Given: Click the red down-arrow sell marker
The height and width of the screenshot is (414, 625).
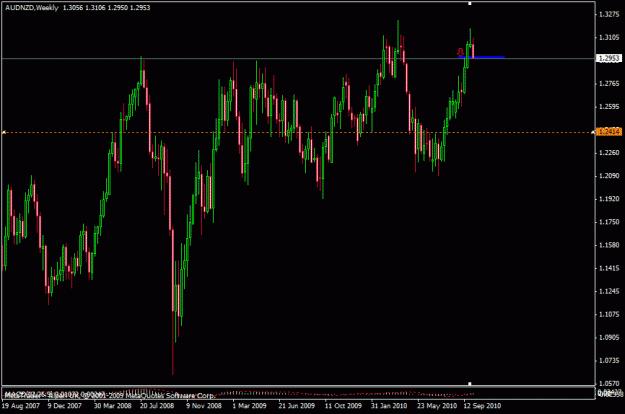Looking at the screenshot, I should click(461, 52).
